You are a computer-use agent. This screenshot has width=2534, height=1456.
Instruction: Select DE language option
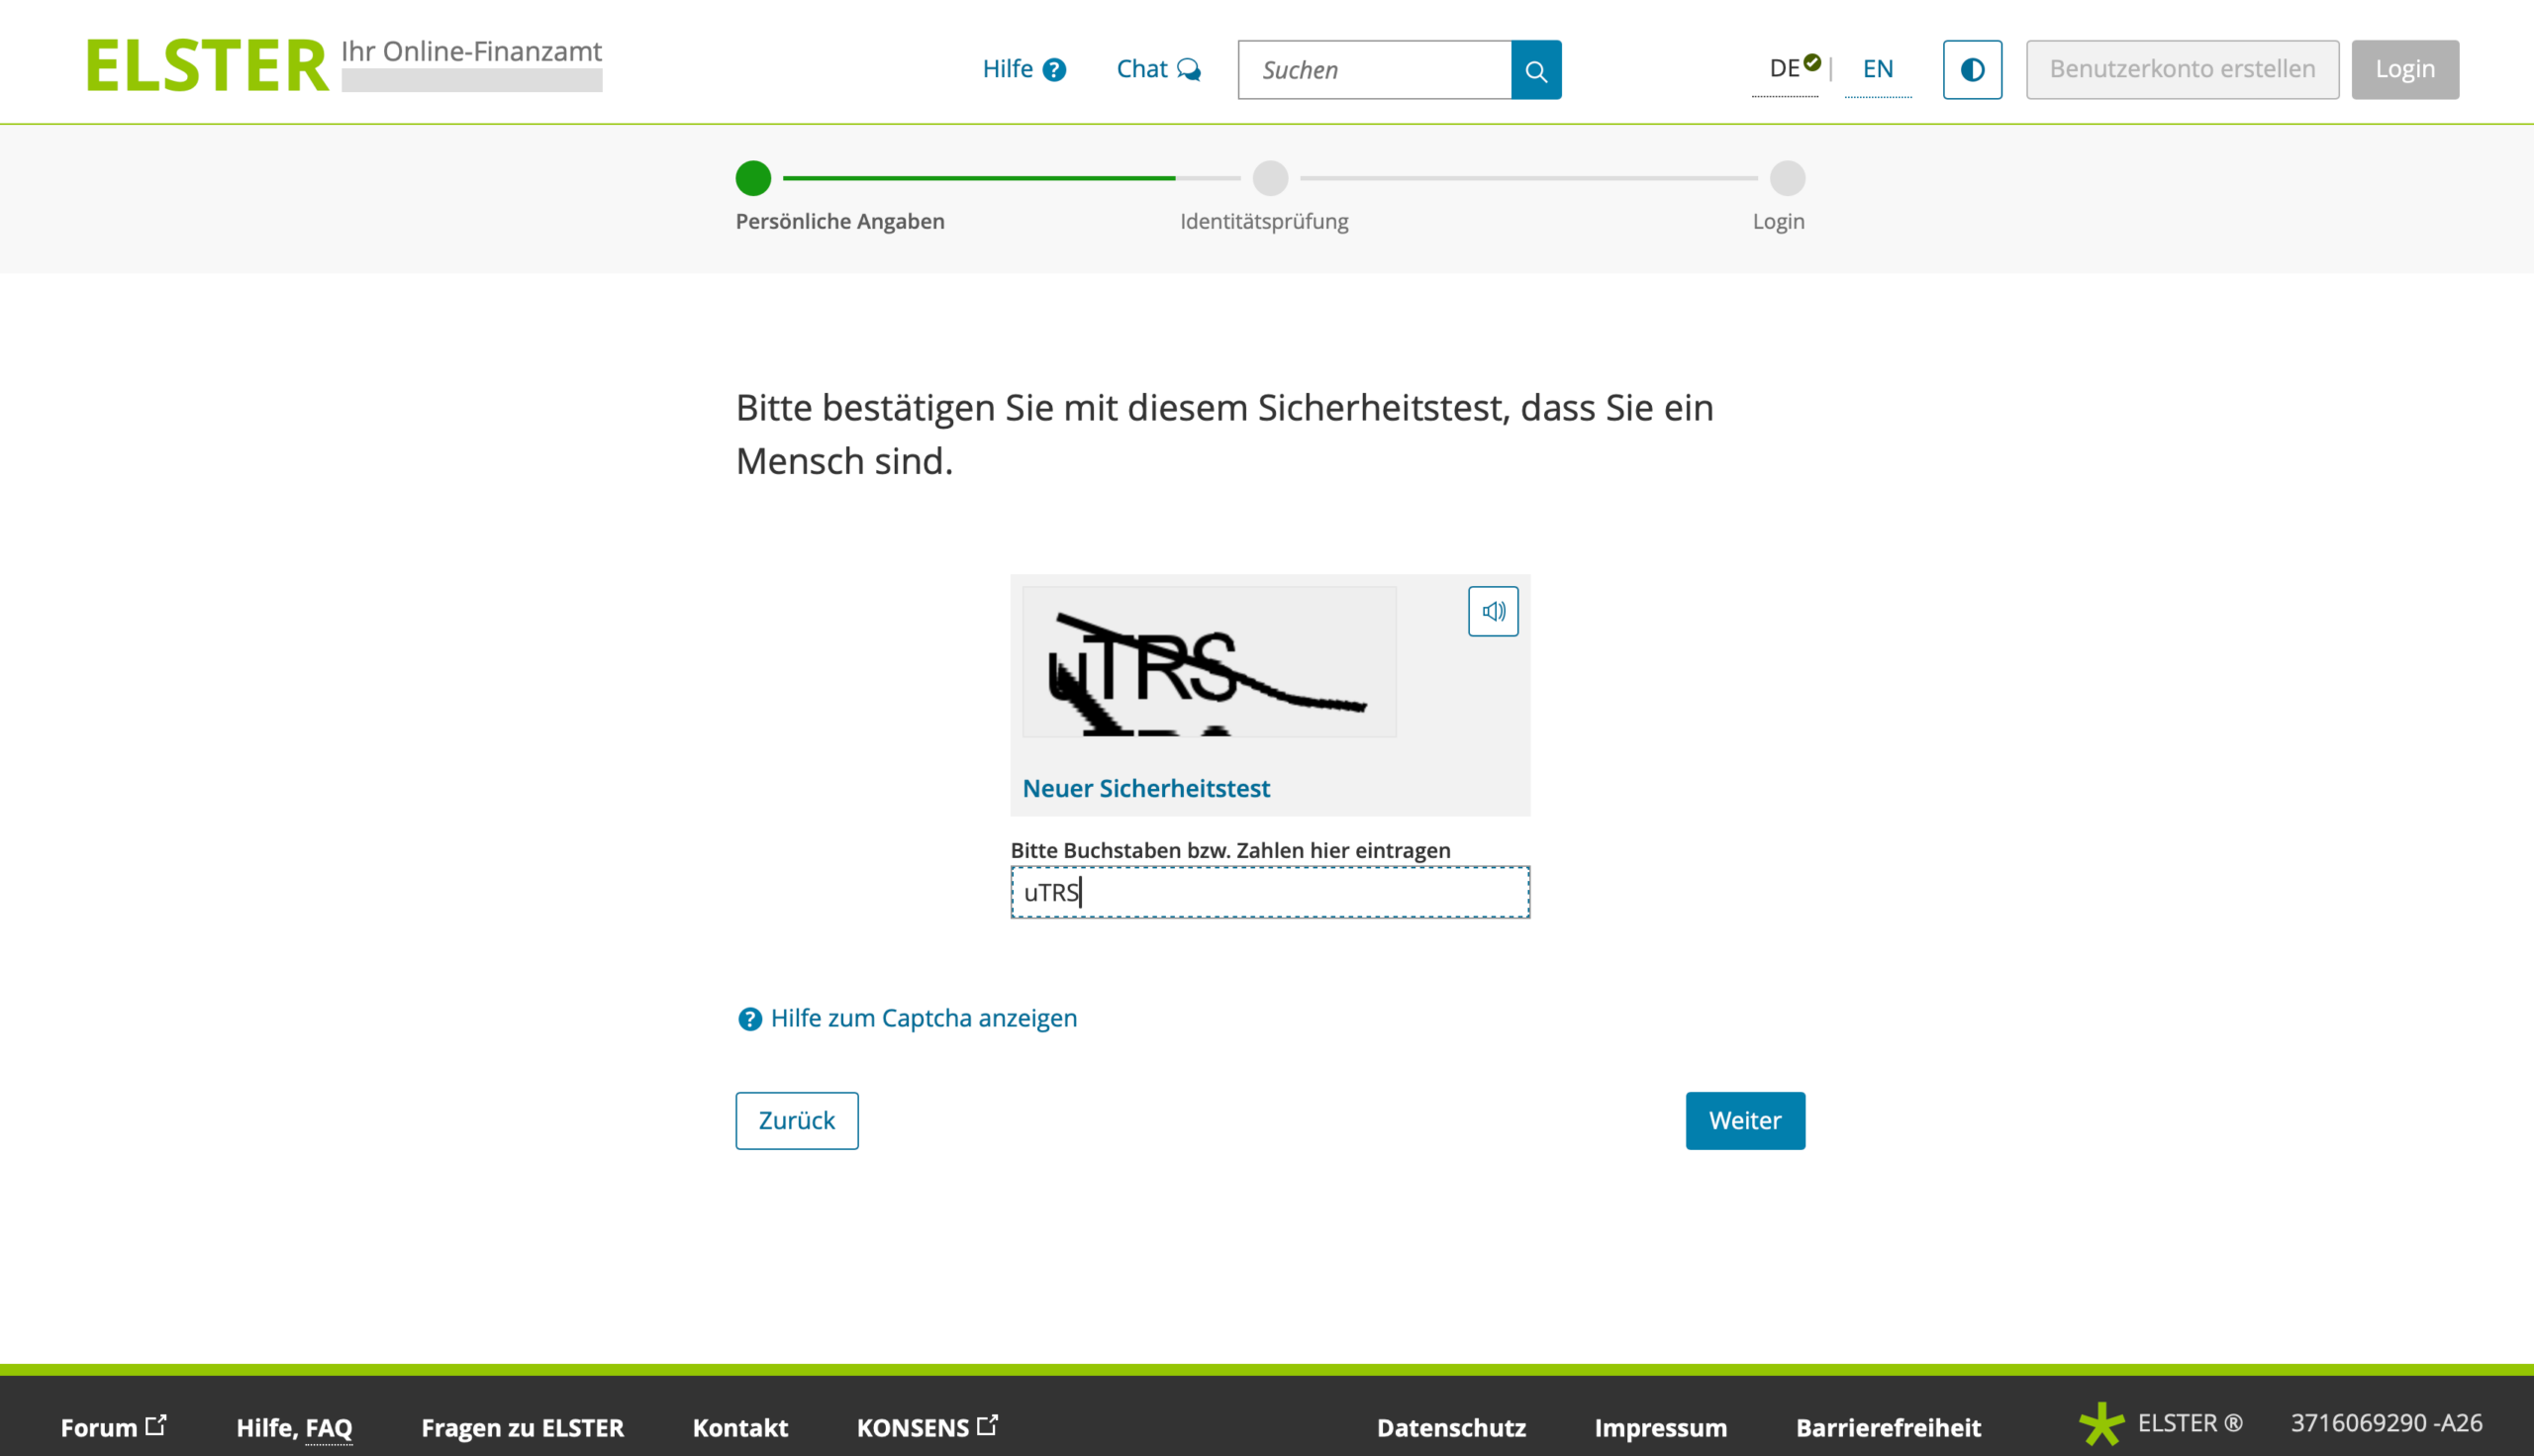[1785, 69]
